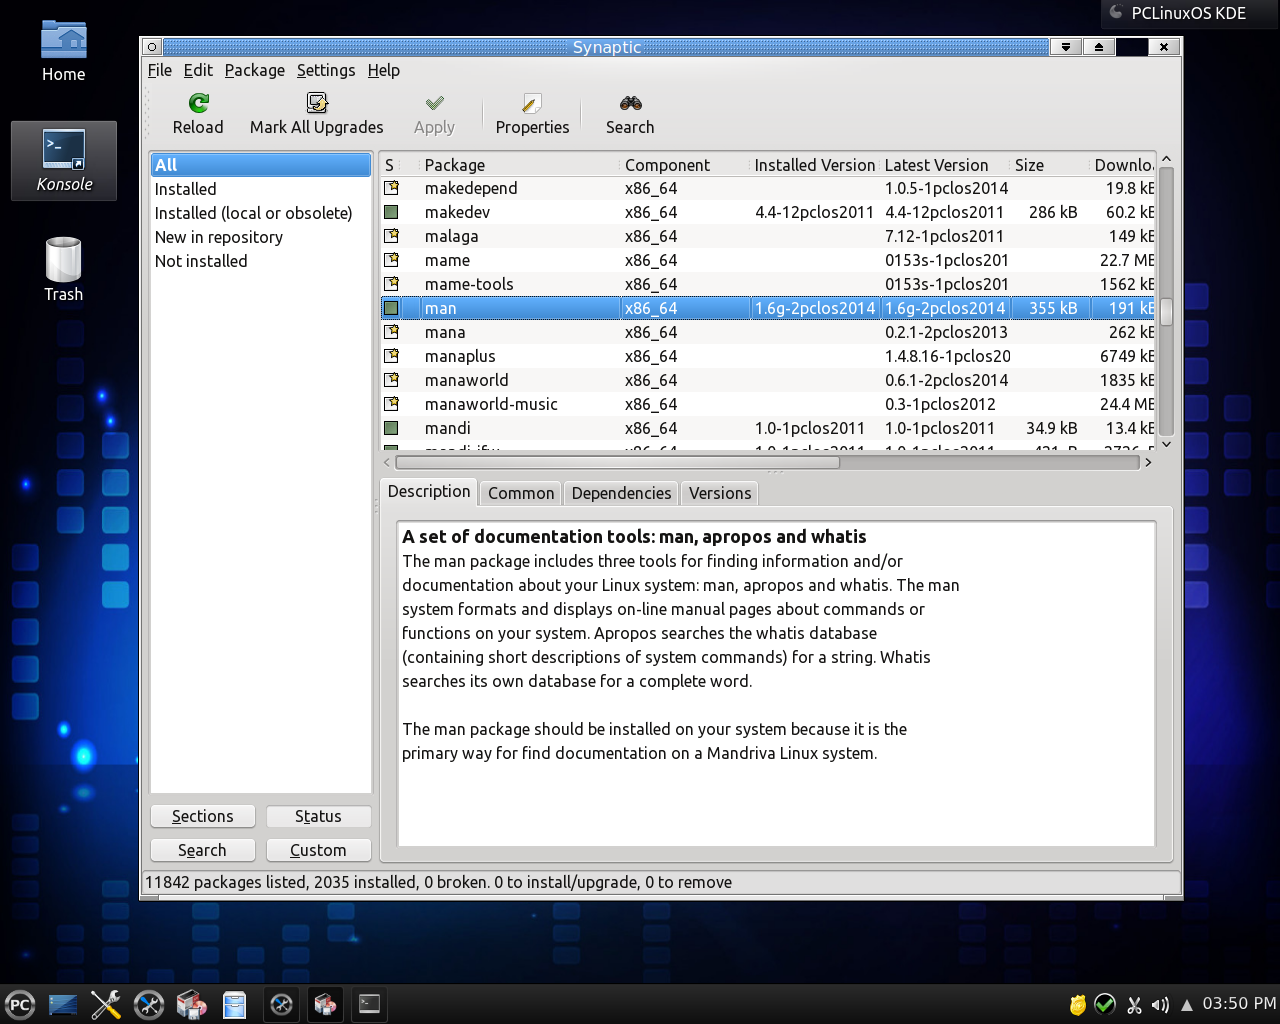Open the File menu
1280x1024 pixels.
click(x=160, y=70)
